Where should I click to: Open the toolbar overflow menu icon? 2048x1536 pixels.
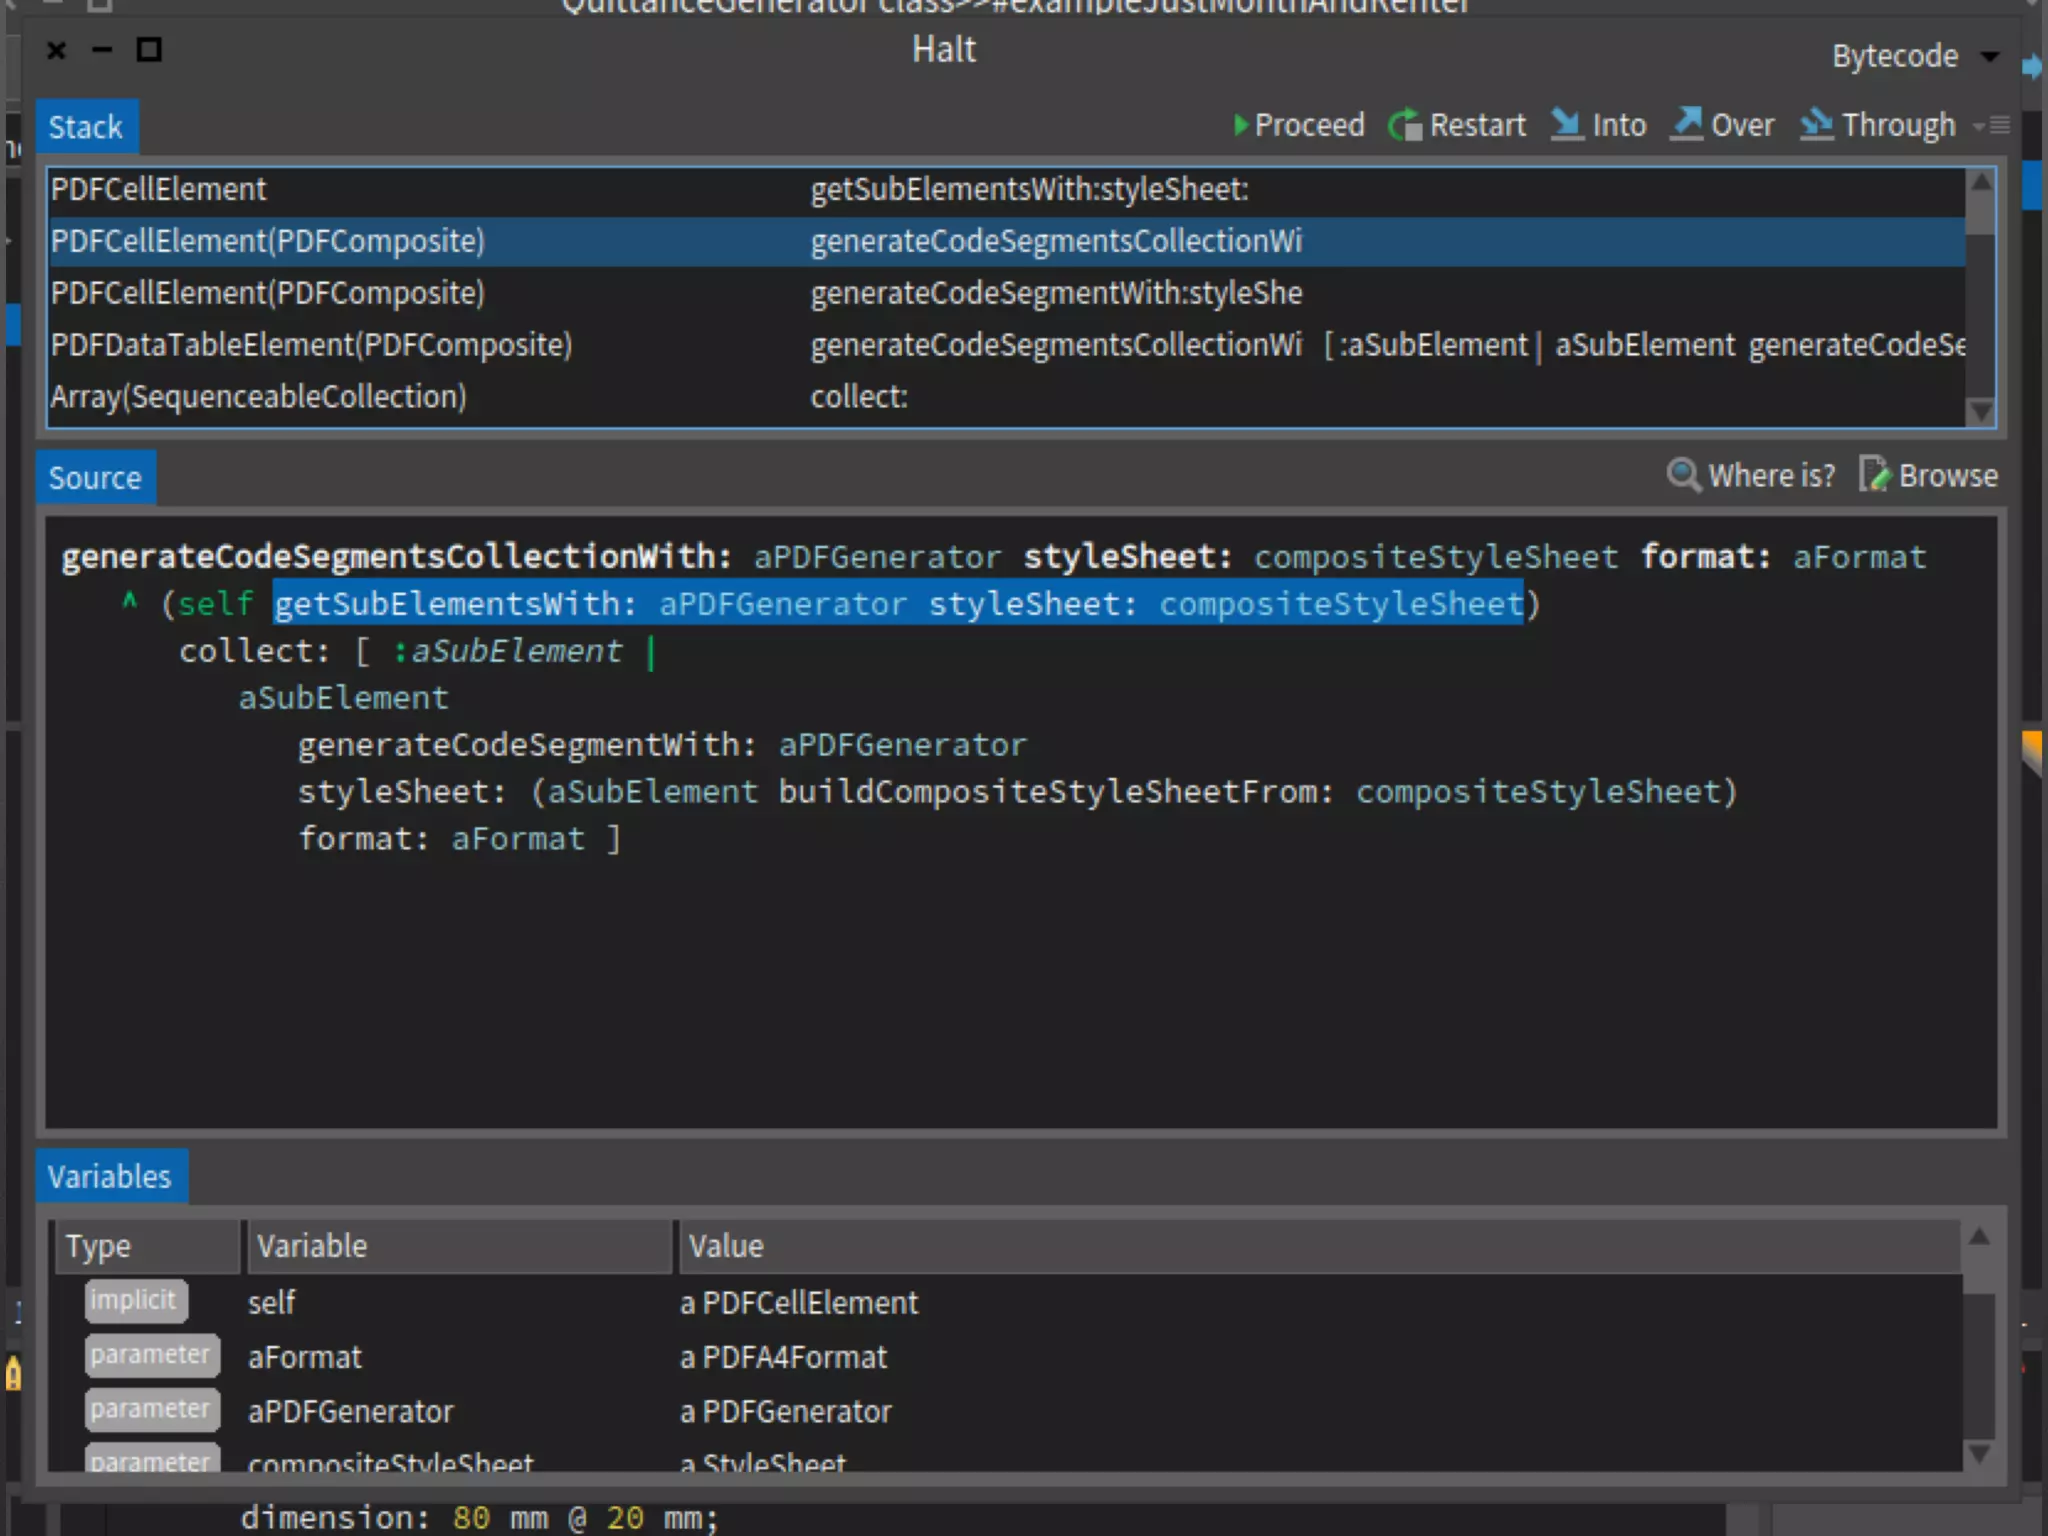coord(1992,125)
